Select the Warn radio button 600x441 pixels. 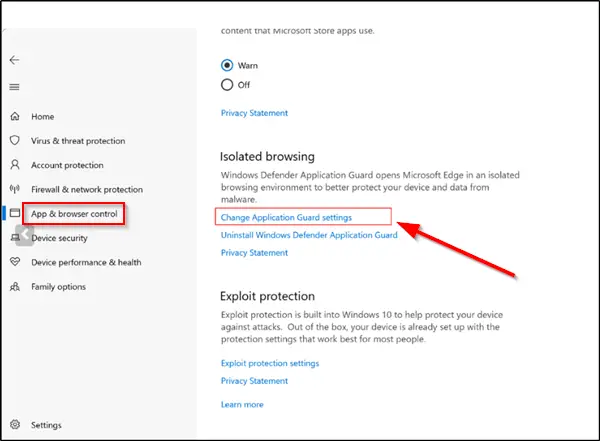[x=227, y=66]
